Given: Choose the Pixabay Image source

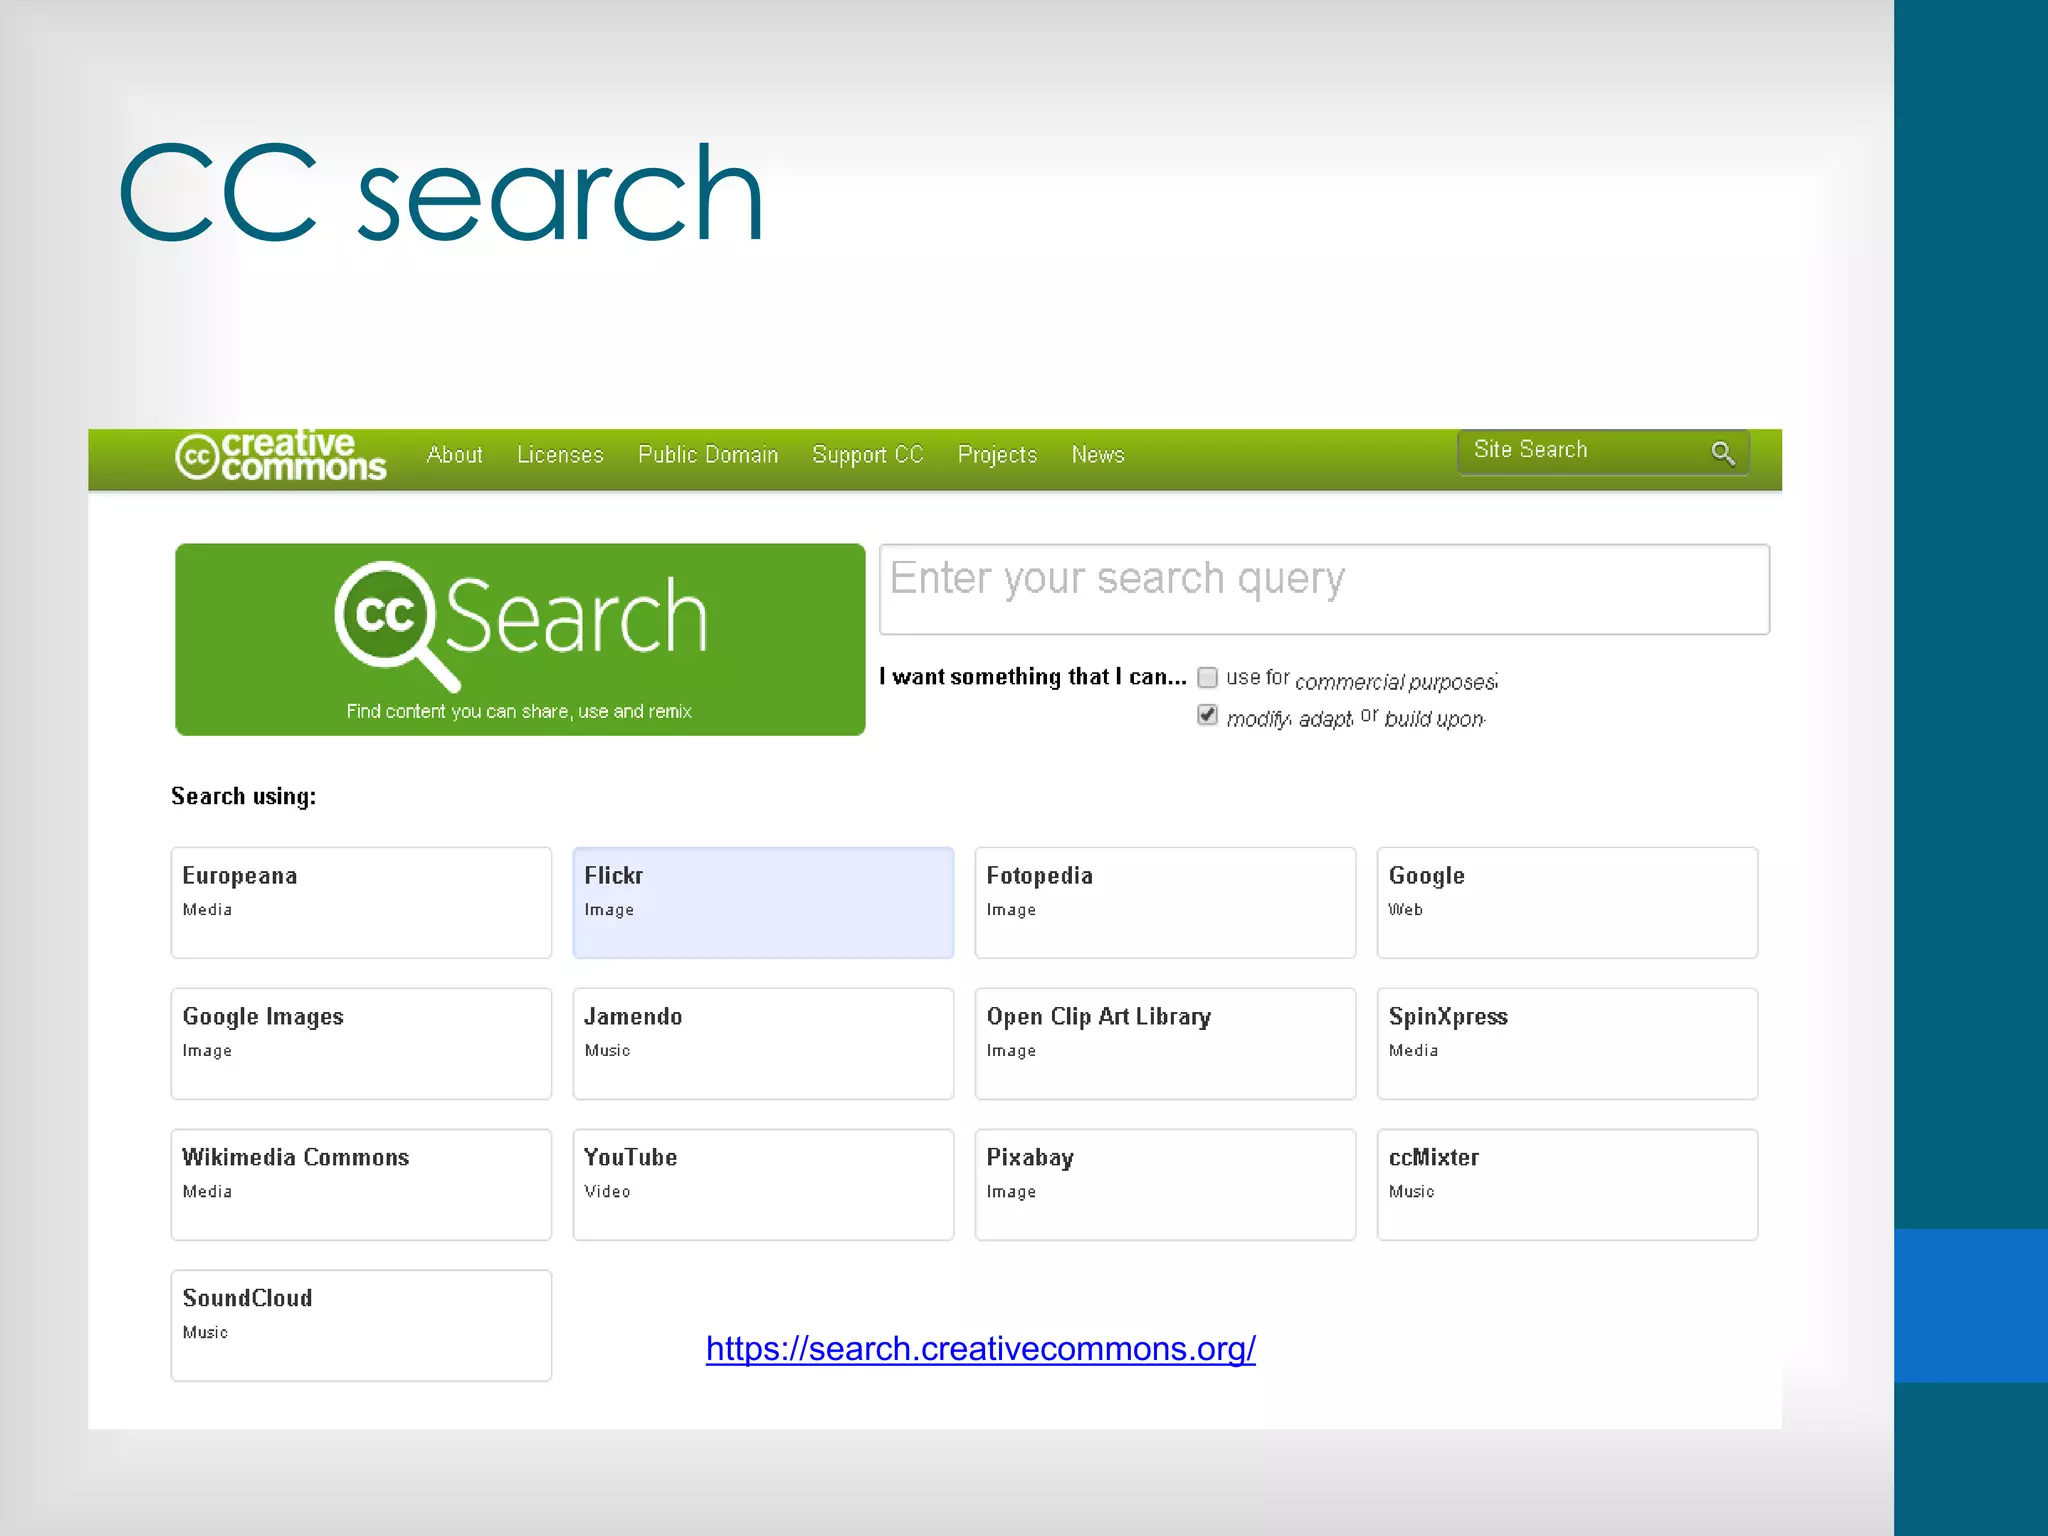Looking at the screenshot, I should click(x=1165, y=1185).
